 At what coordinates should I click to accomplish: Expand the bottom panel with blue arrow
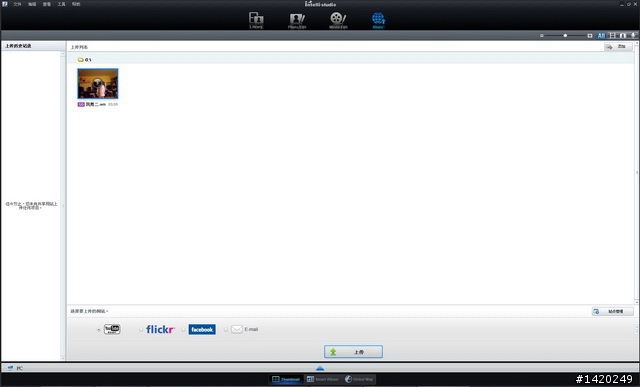pyautogui.click(x=320, y=368)
